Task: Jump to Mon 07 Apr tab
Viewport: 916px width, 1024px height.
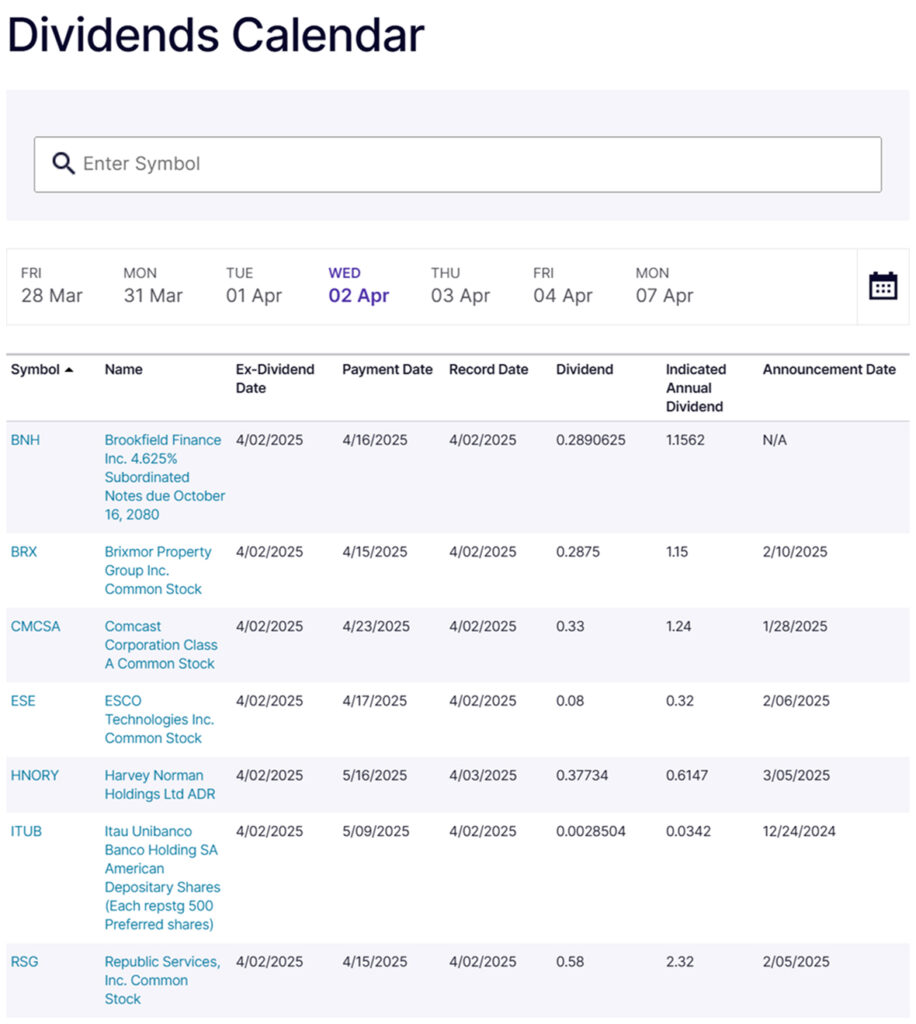Action: click(x=664, y=286)
